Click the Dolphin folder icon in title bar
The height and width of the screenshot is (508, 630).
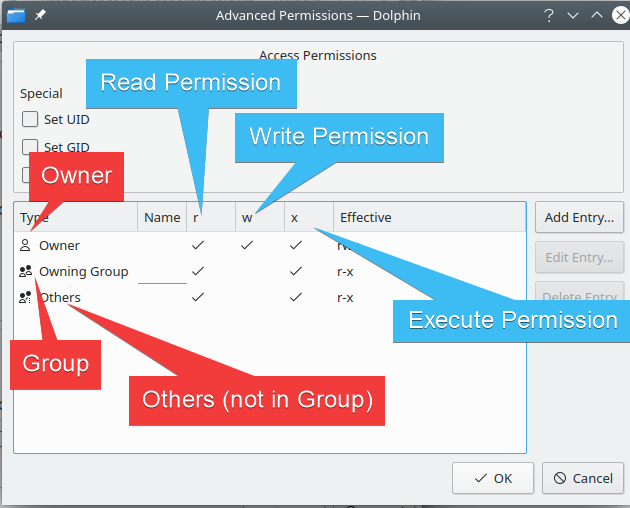(16, 16)
